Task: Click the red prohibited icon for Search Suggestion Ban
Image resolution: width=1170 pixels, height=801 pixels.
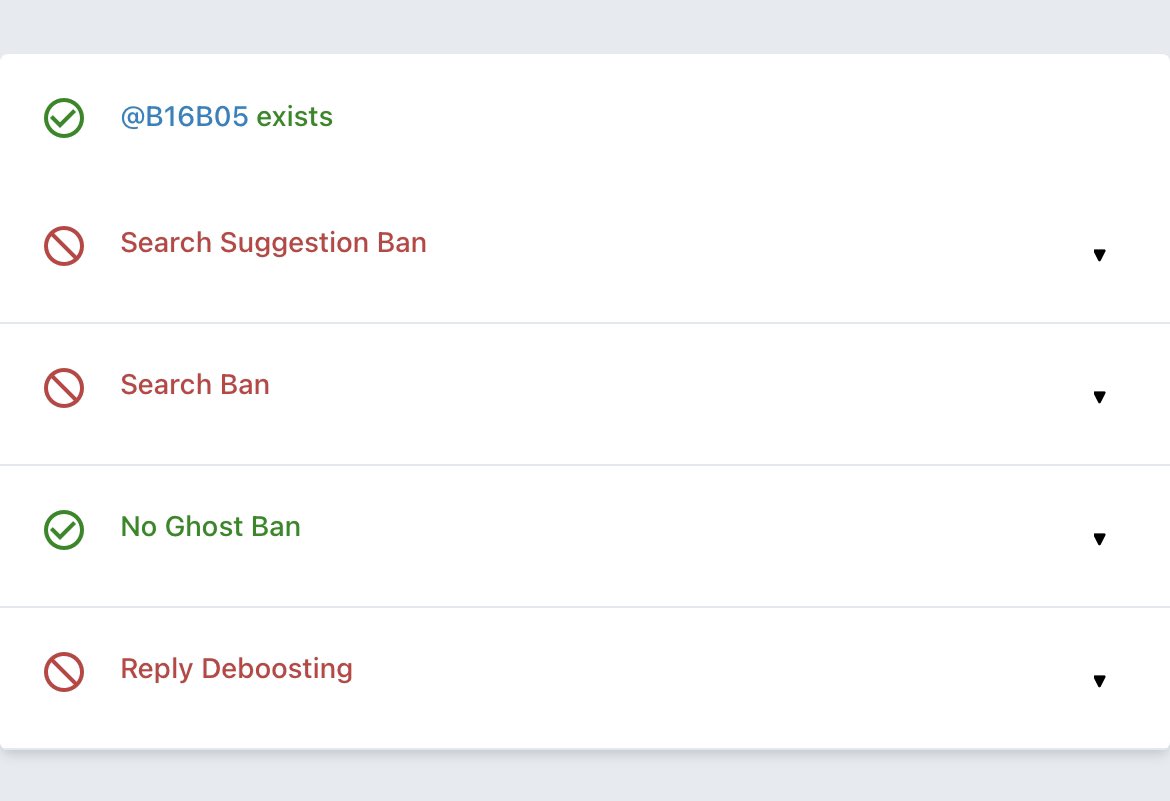Action: 63,246
